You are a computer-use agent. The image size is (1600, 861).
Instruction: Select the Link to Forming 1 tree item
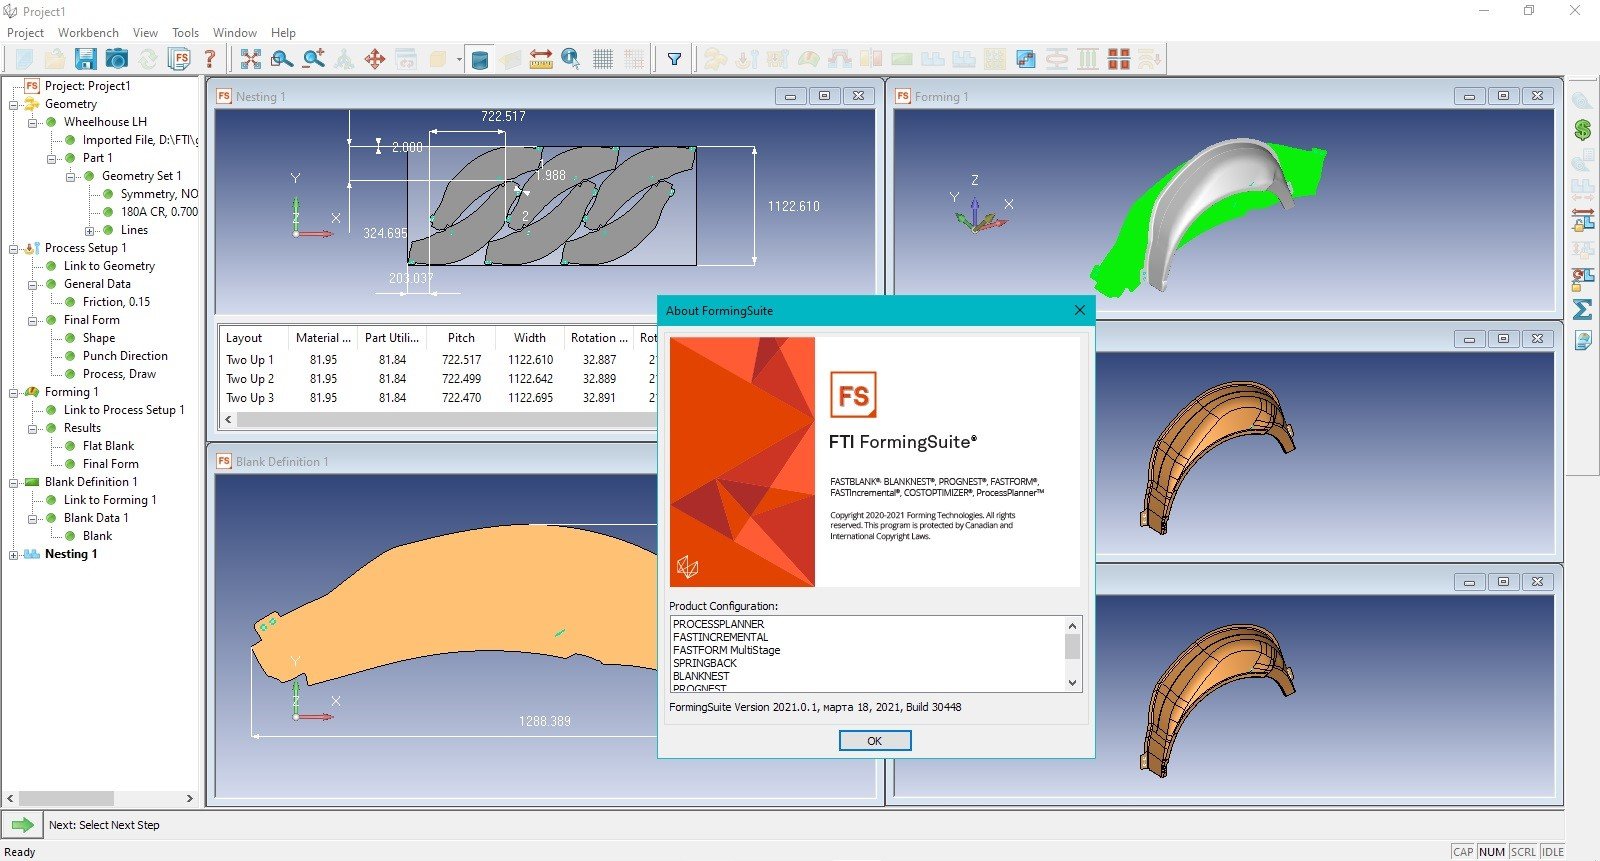pyautogui.click(x=110, y=500)
